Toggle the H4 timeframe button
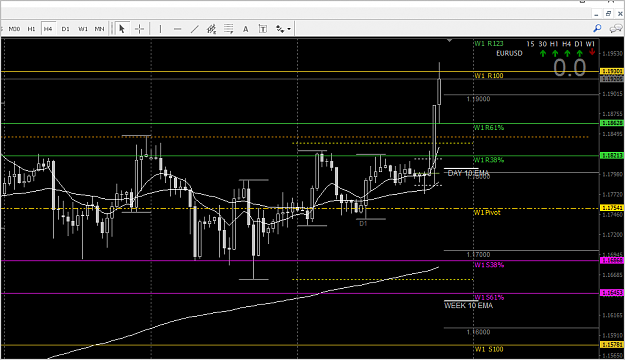Viewport: 625px width, 360px height. coord(48,29)
